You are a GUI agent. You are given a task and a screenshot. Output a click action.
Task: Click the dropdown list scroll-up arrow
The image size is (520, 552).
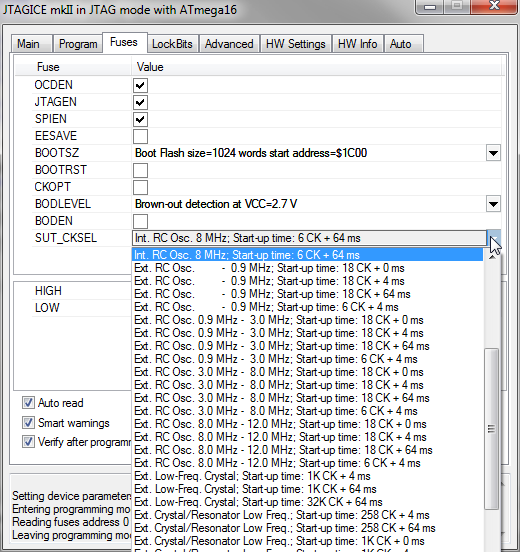point(492,257)
